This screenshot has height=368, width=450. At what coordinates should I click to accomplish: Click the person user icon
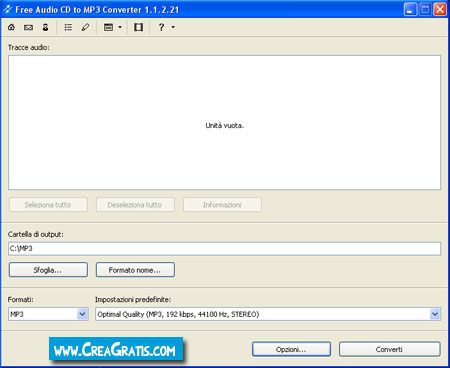(x=45, y=27)
